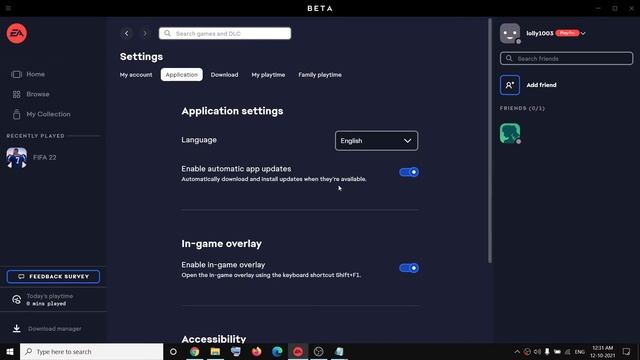Click the taskbar search box
Image resolution: width=640 pixels, height=360 pixels.
click(91, 351)
